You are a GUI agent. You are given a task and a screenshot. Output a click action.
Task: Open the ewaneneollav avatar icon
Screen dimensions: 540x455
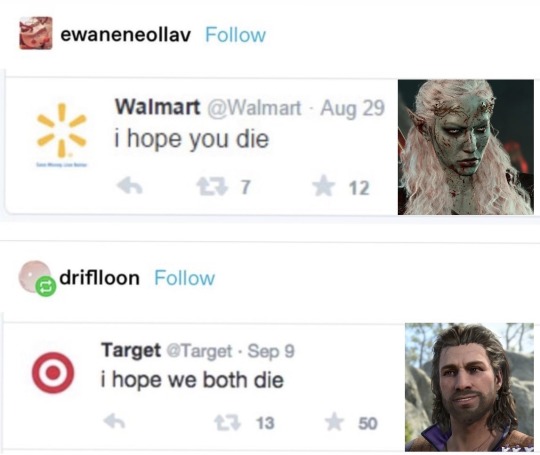pos(36,33)
